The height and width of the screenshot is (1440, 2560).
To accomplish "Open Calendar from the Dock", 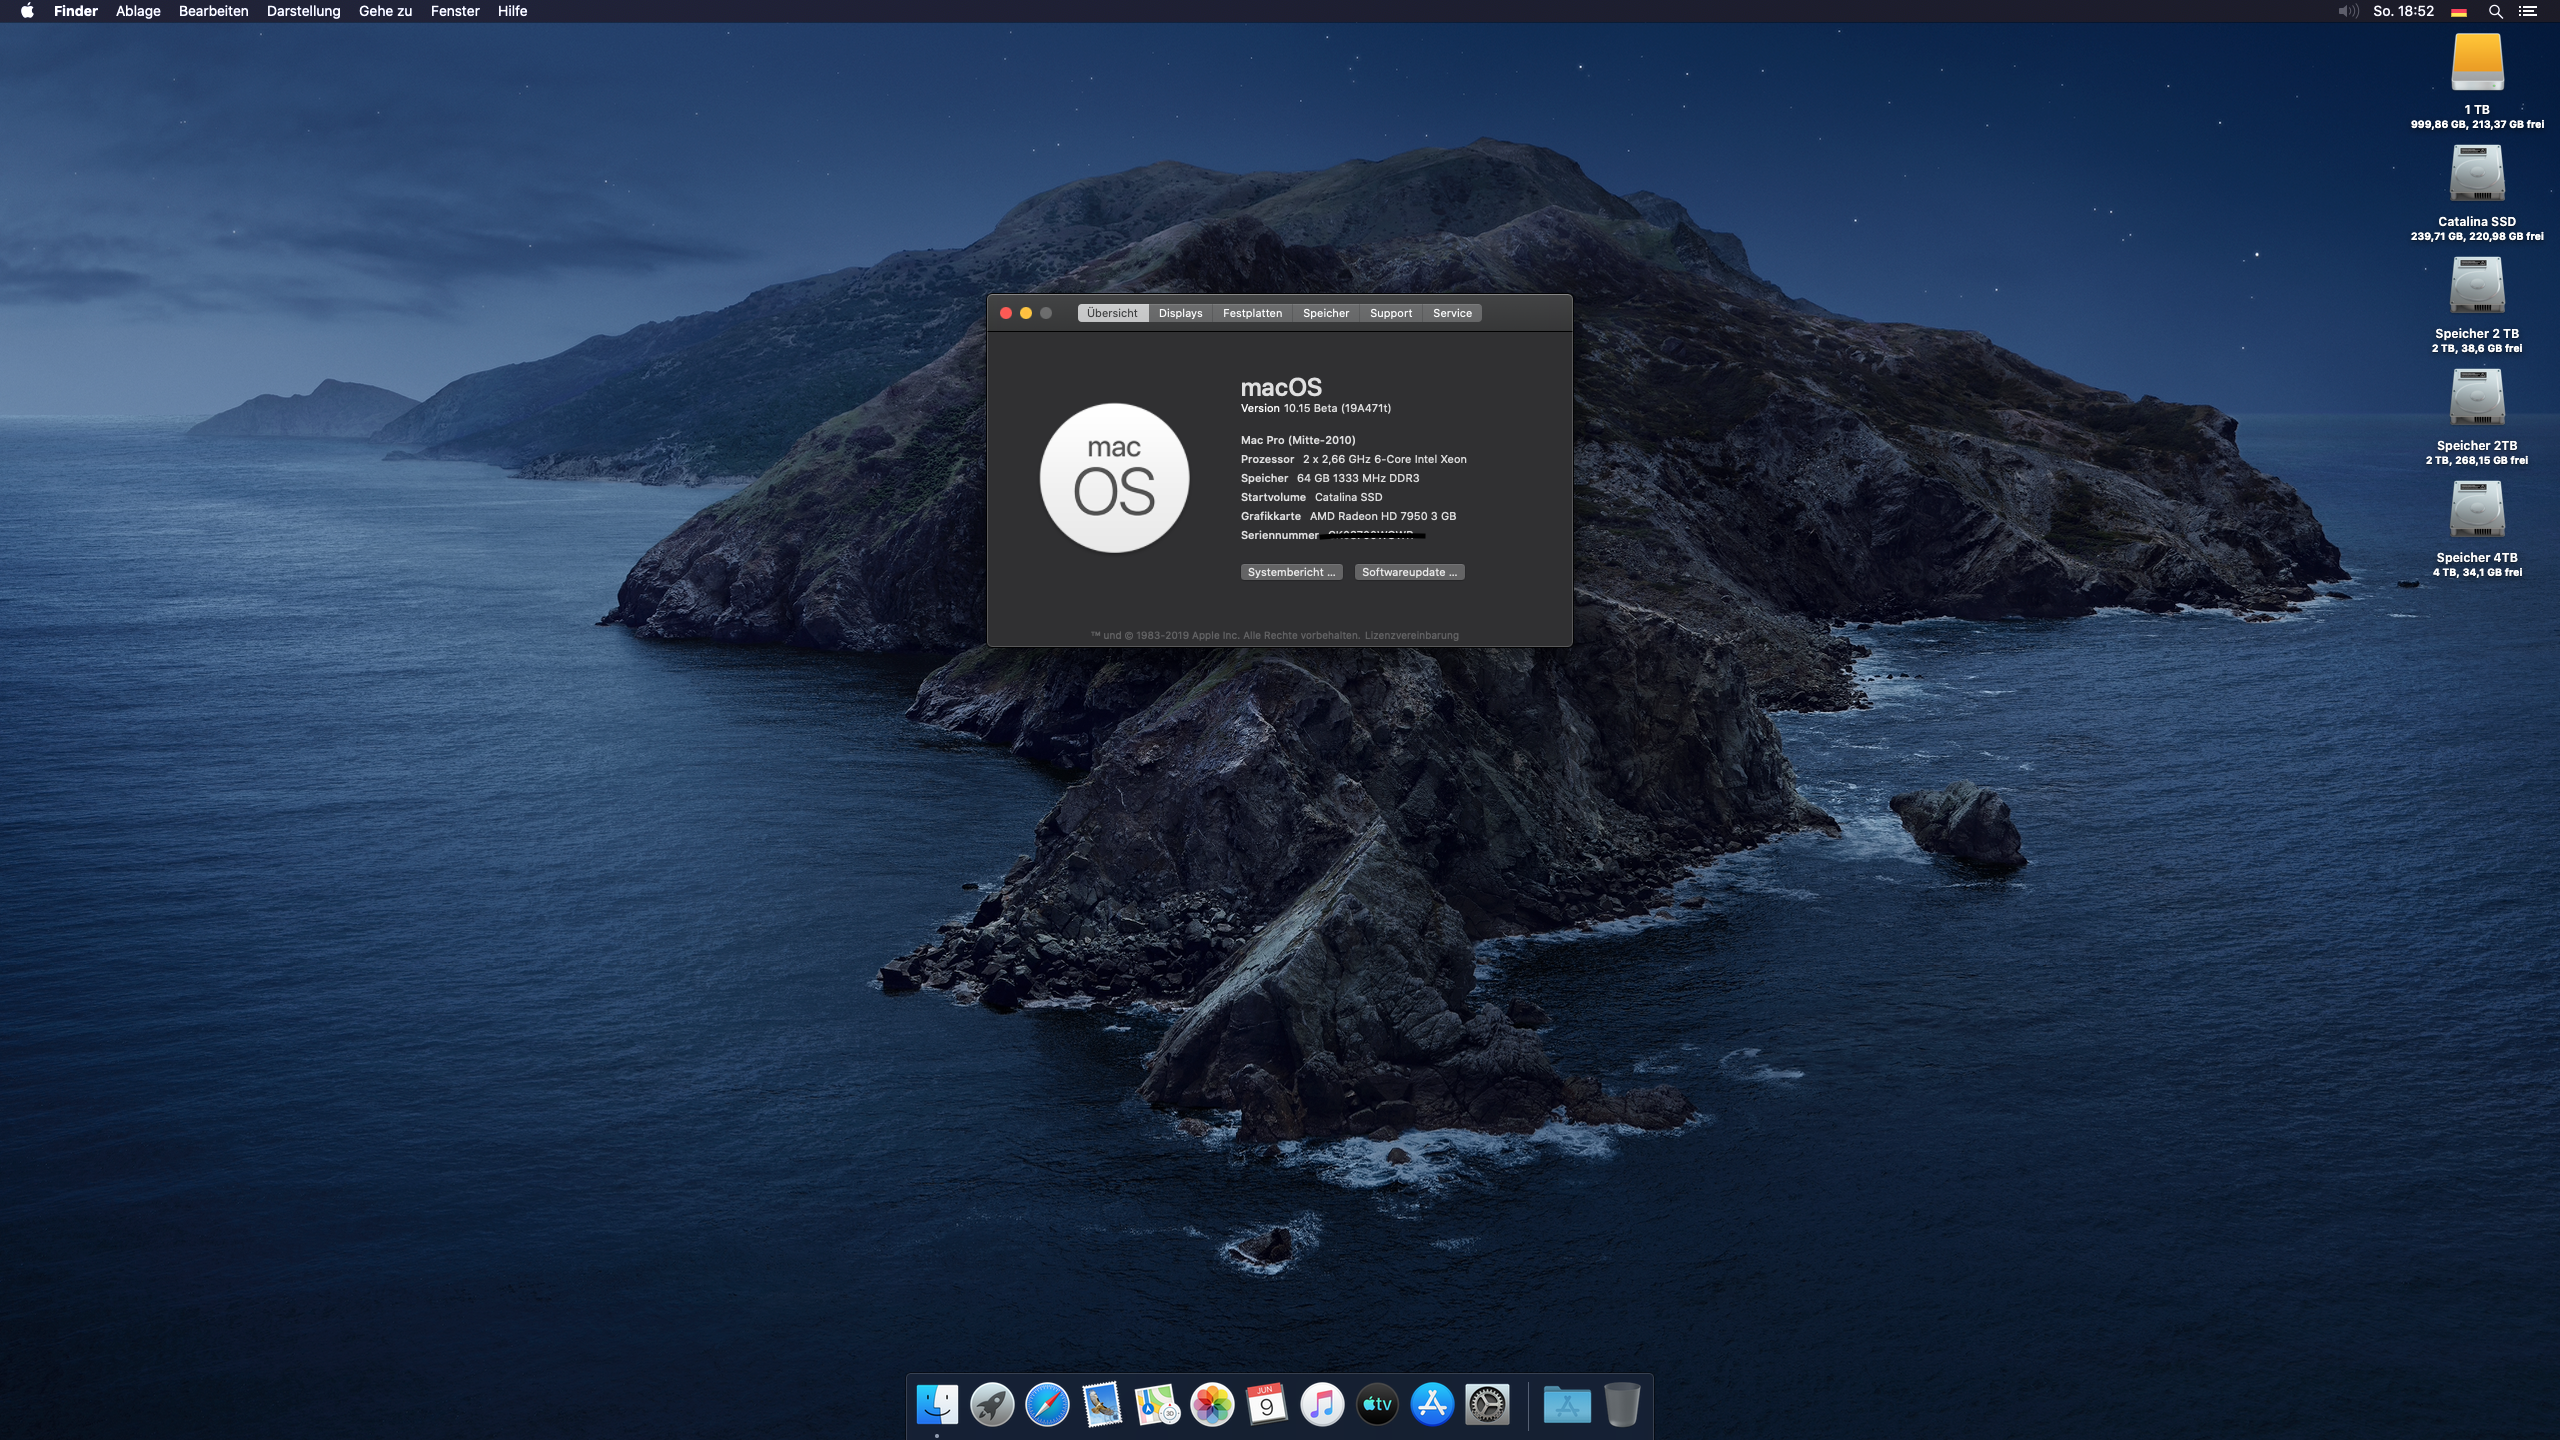I will point(1267,1405).
